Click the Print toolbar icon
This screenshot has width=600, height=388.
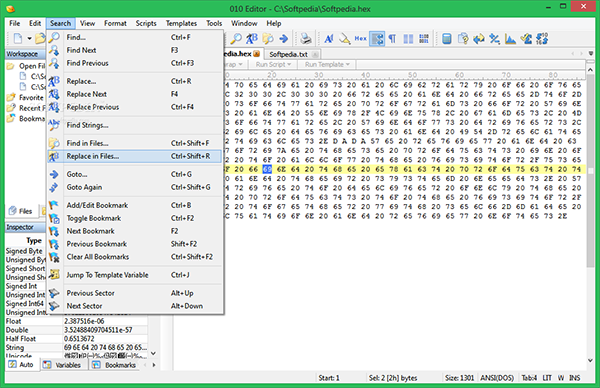coord(306,38)
